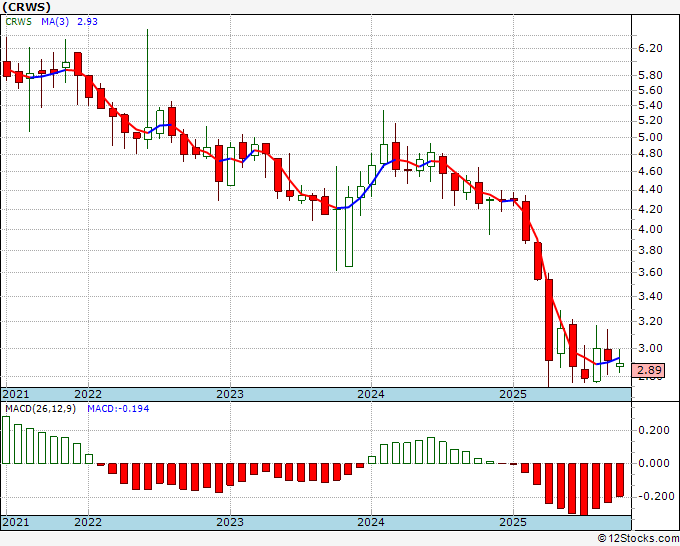Click the 4.40 price axis label
This screenshot has height=546, width=680.
click(651, 190)
